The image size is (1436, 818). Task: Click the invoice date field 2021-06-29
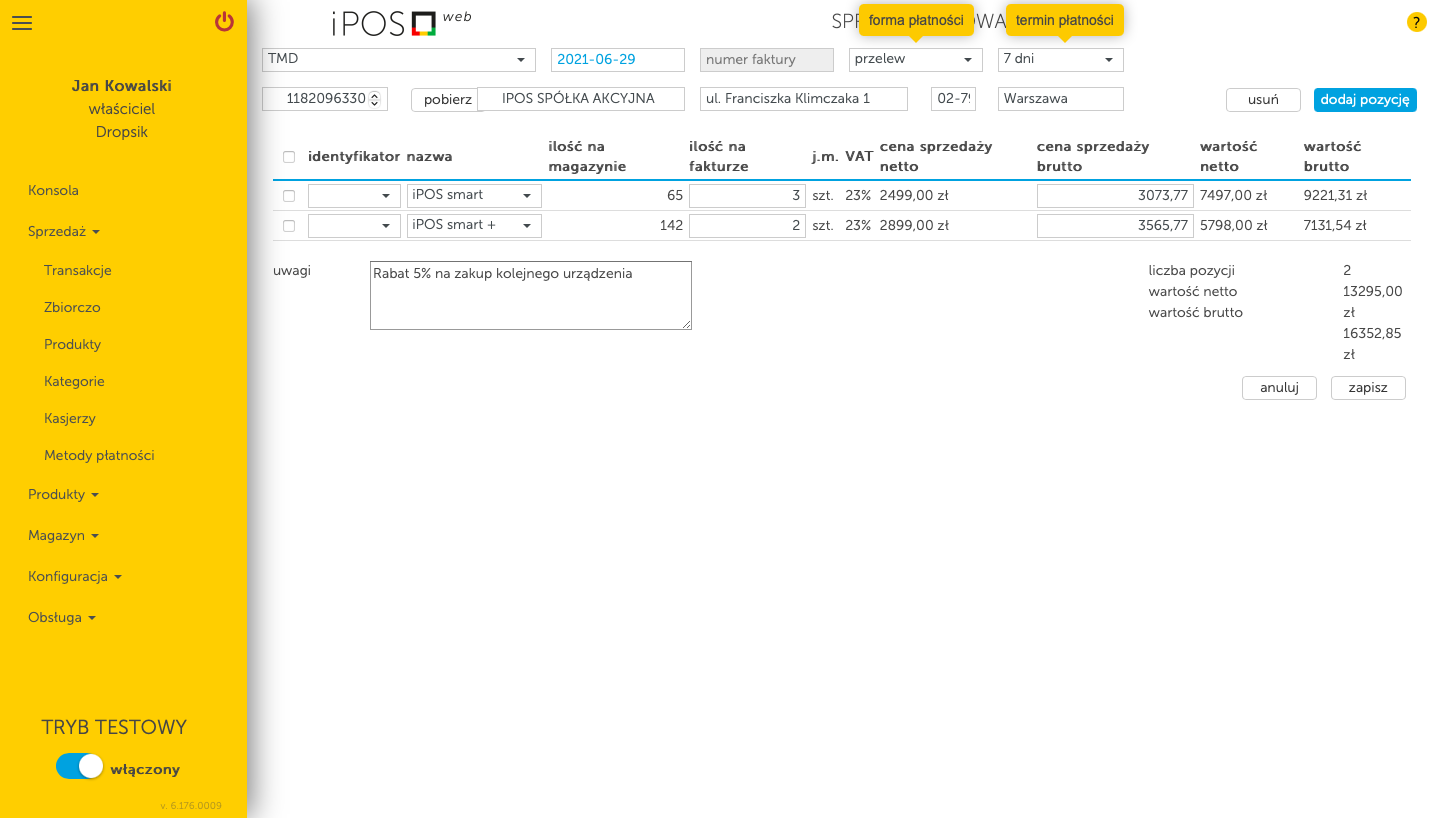[x=617, y=59]
